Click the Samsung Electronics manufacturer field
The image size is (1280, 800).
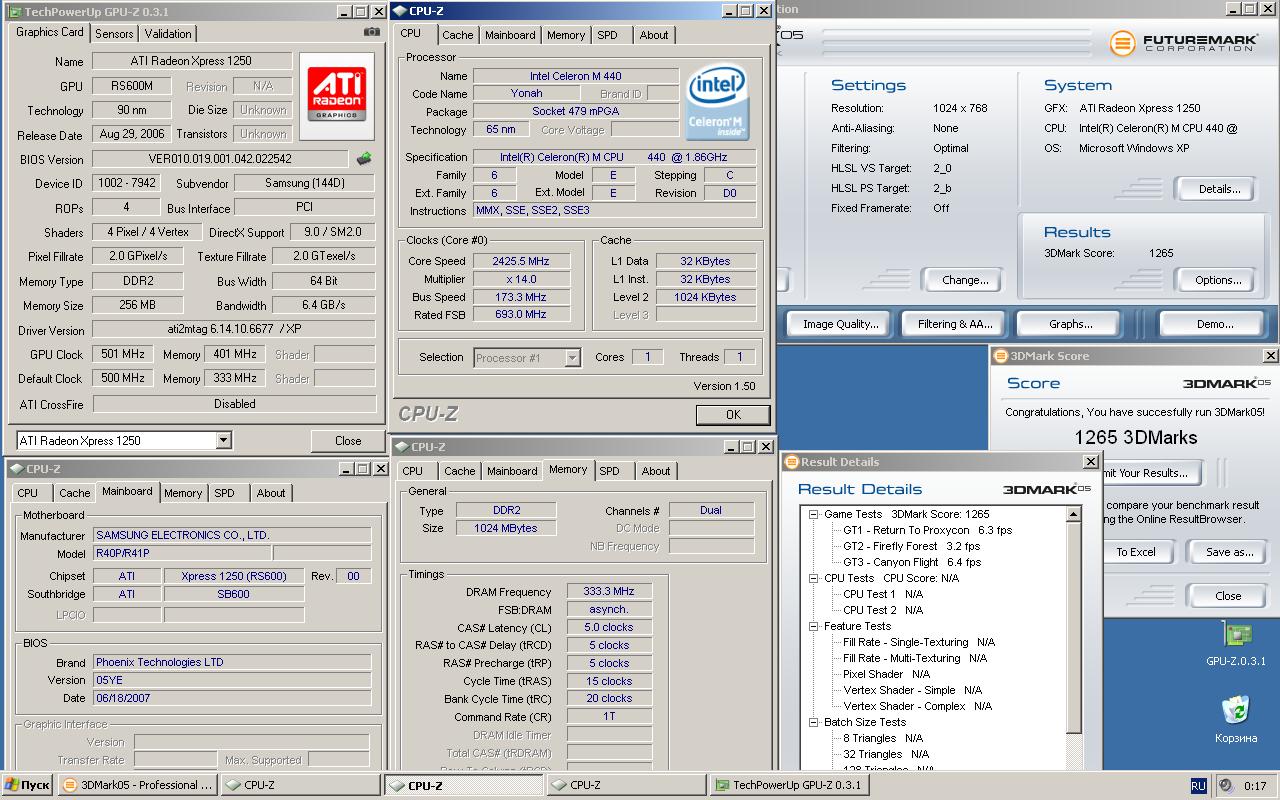pos(232,535)
